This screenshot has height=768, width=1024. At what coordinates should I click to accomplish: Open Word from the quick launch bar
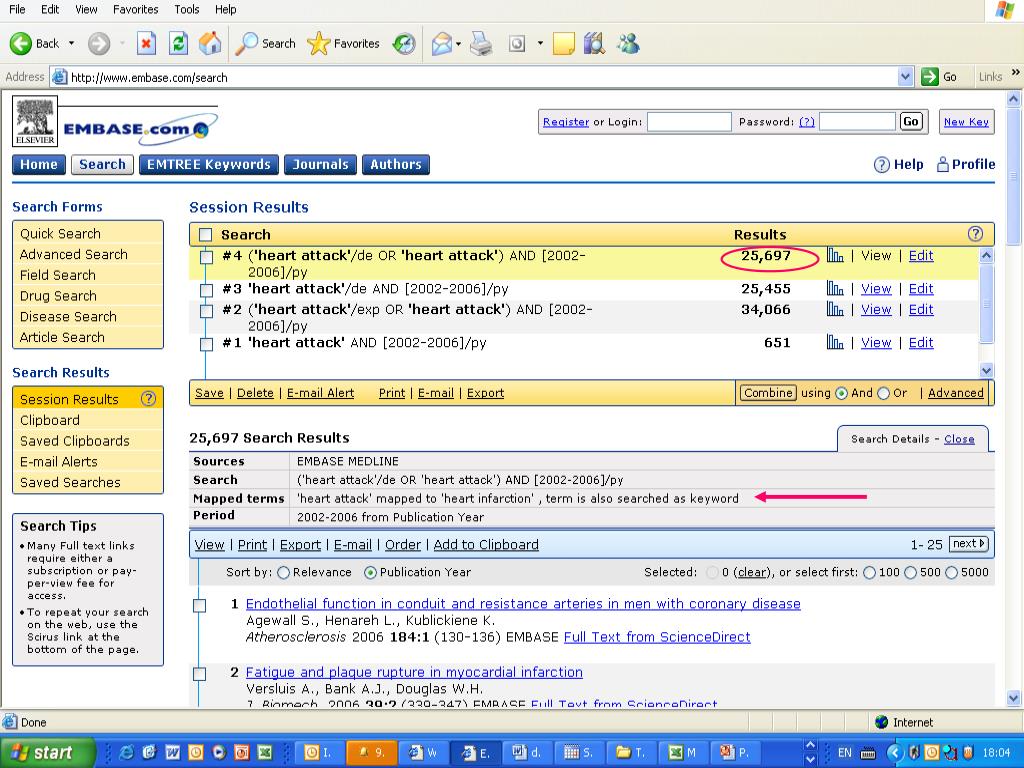172,752
